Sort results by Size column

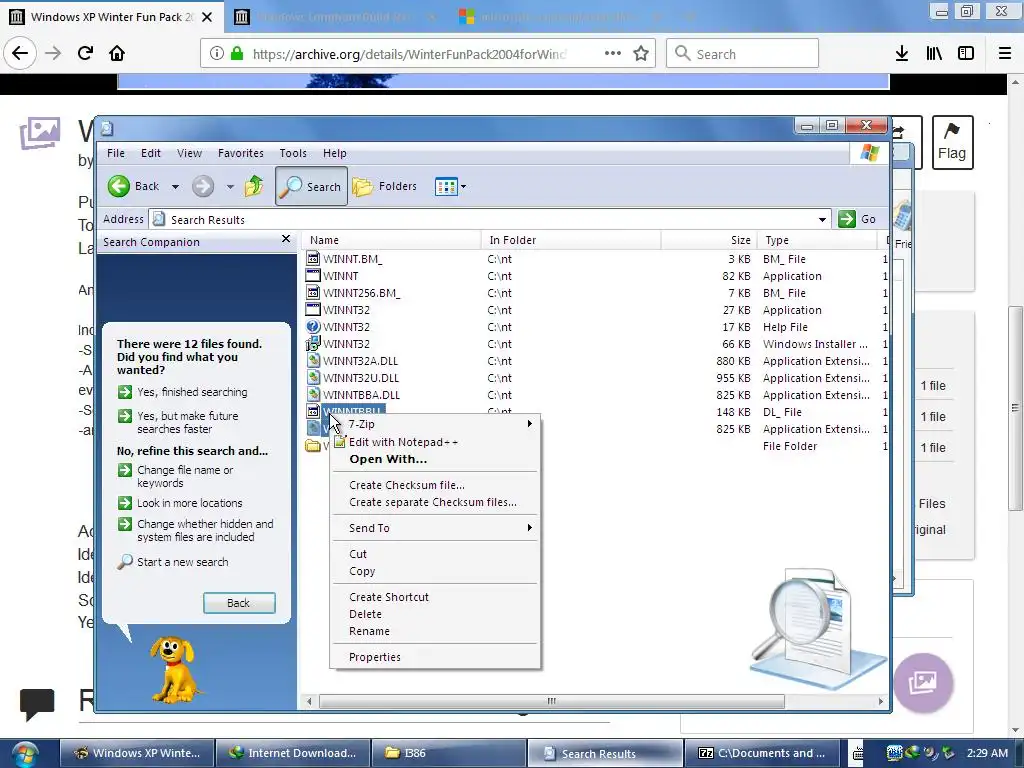(709, 240)
